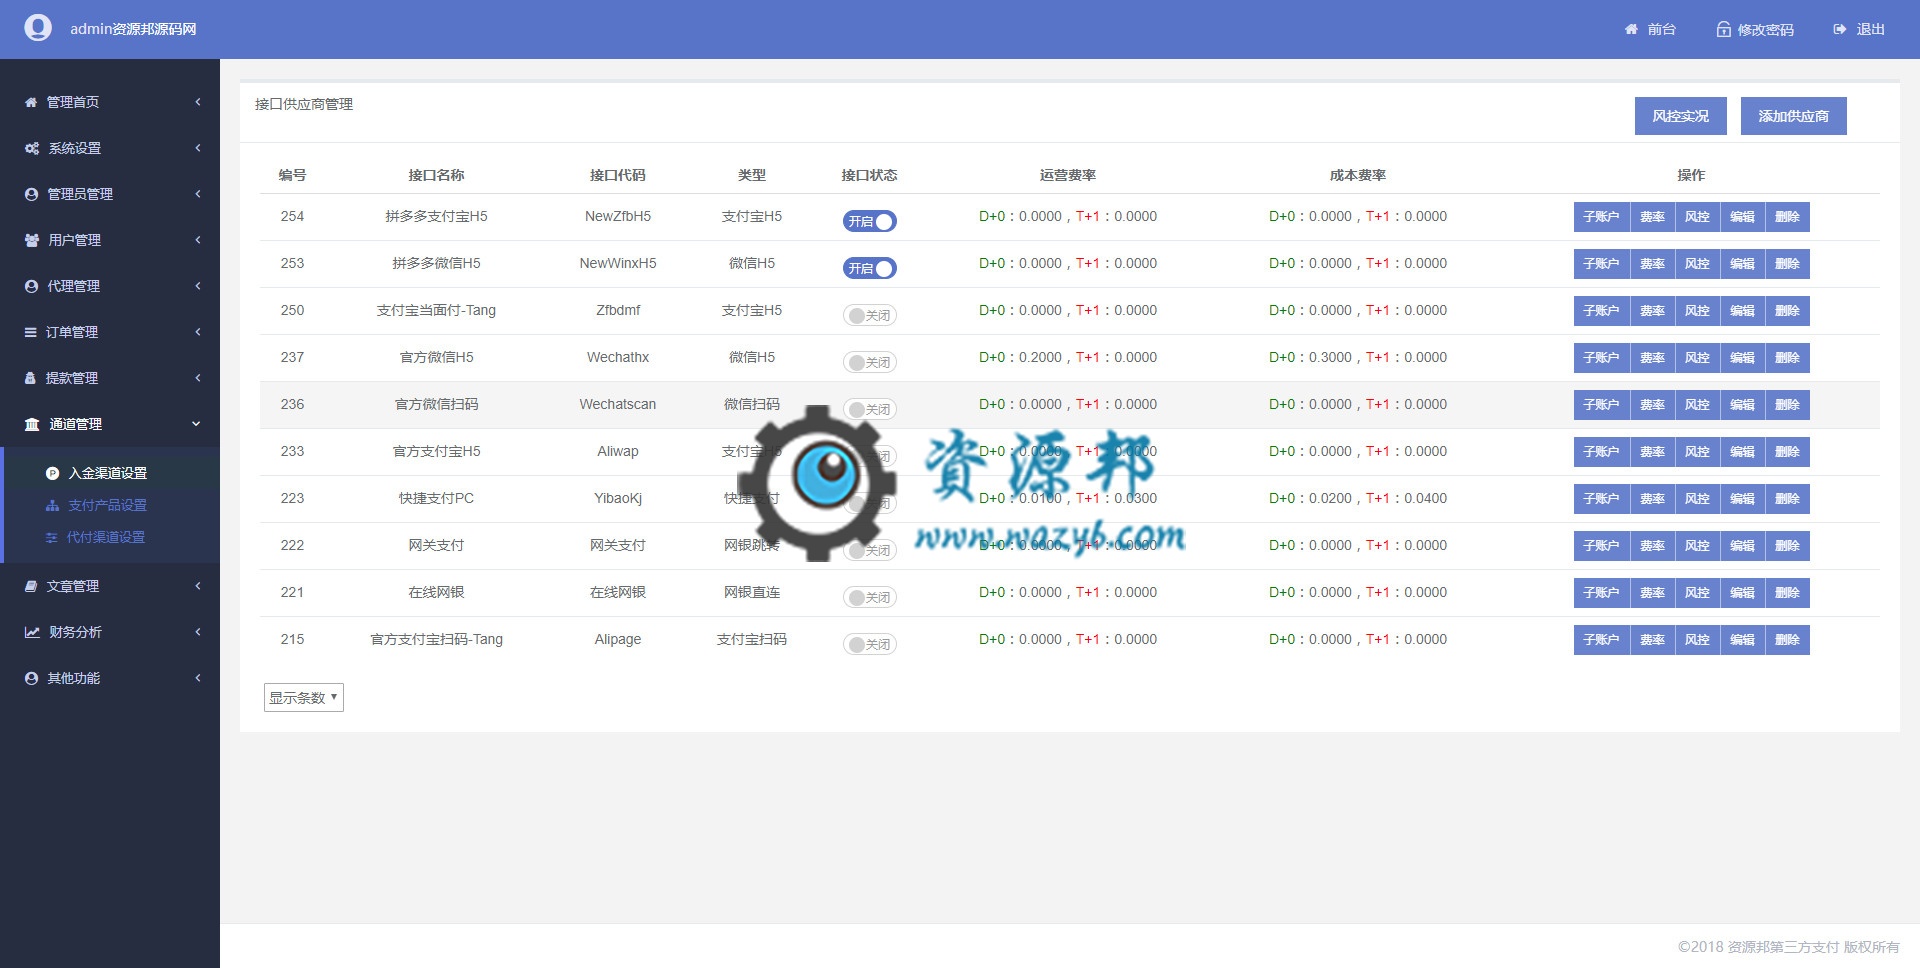
Task: Click the 接口供应商管理 page title
Action: pyautogui.click(x=304, y=104)
